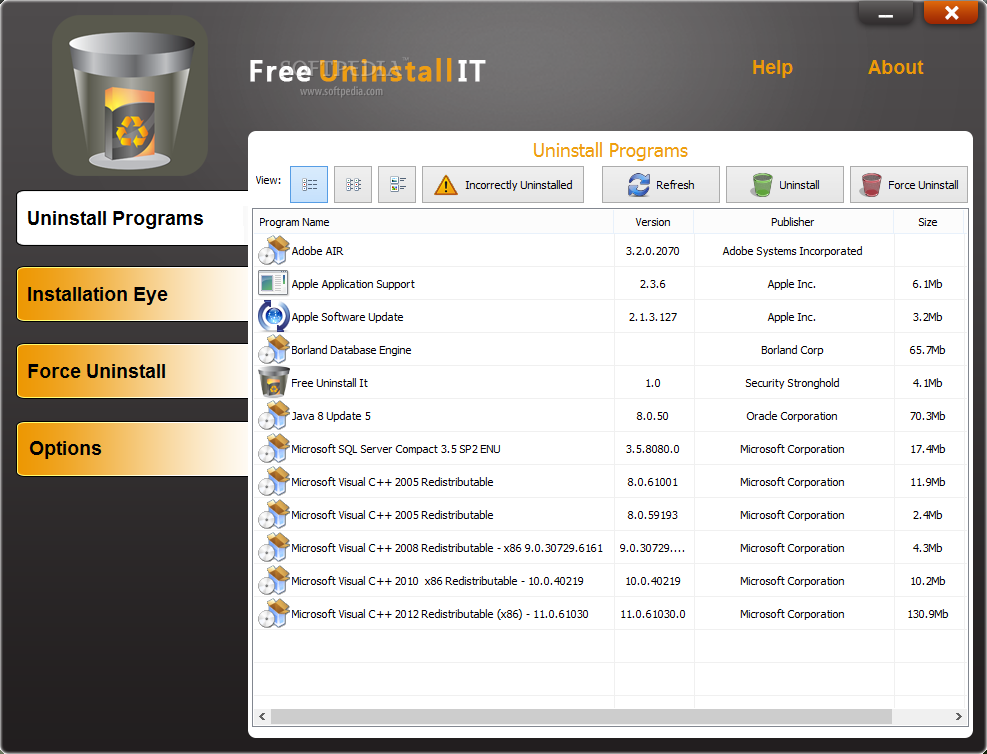Select the first list view icon
This screenshot has height=754, width=987.
[x=308, y=184]
